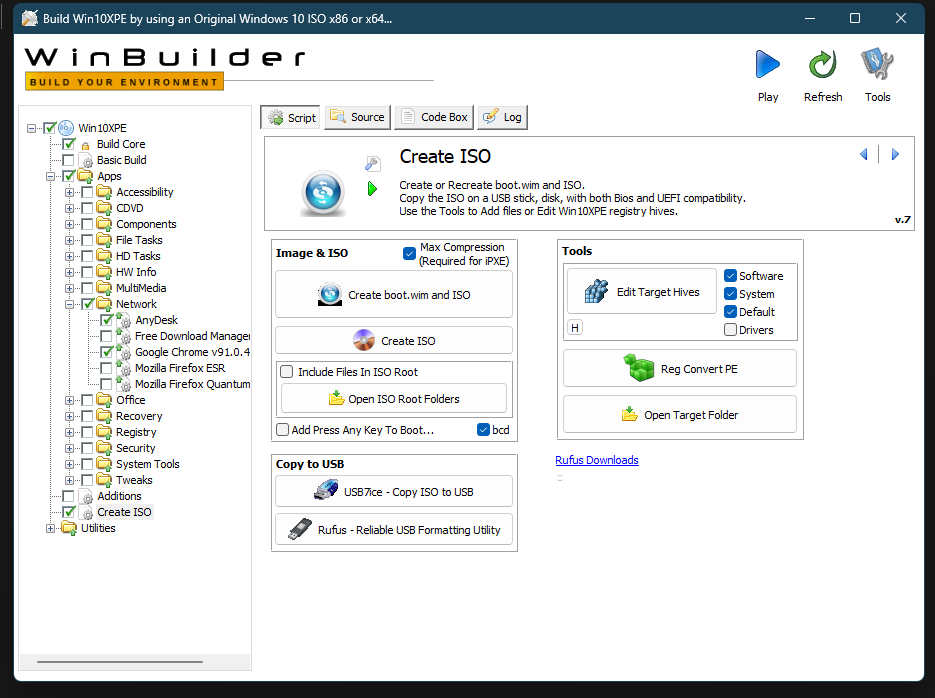Screen dimensions: 935x698
Task: Launch Rufus USB Formatting Utility button
Action: (x=394, y=530)
